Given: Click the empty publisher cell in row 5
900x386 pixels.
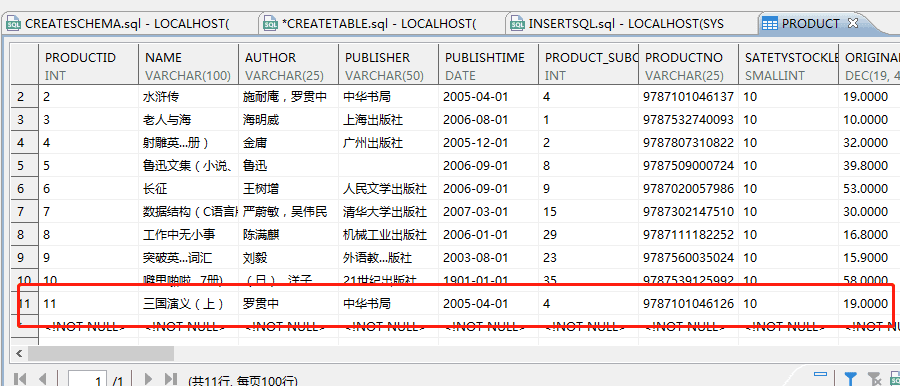Looking at the screenshot, I should pyautogui.click(x=388, y=165).
